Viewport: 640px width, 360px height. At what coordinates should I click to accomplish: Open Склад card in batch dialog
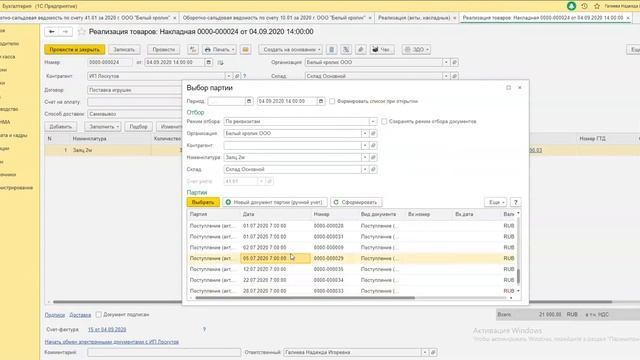[x=373, y=169]
